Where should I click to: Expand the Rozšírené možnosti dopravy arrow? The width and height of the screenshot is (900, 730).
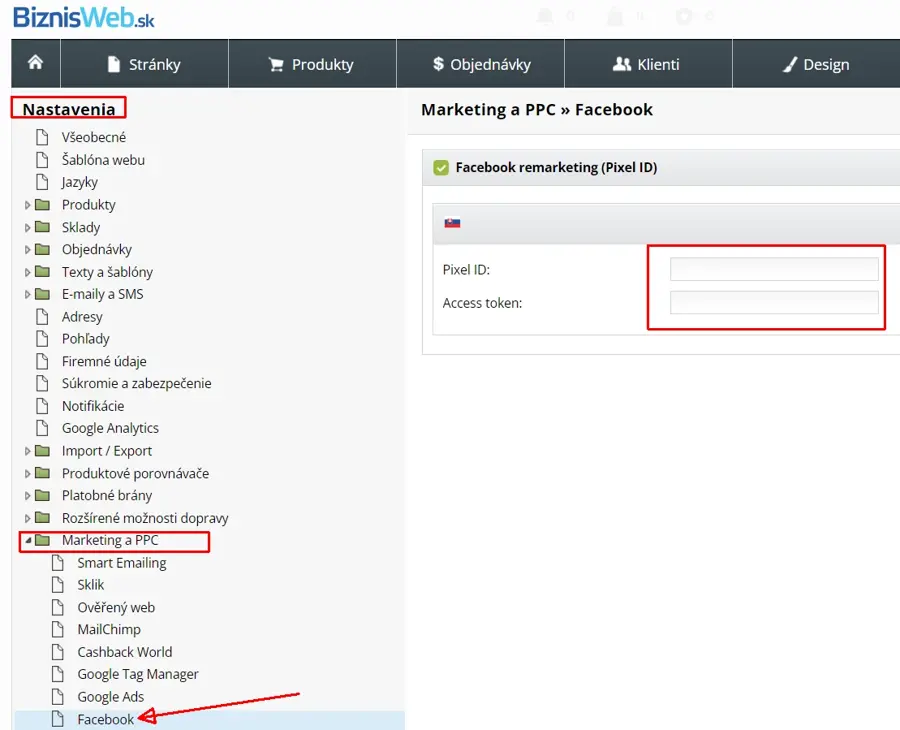click(27, 518)
